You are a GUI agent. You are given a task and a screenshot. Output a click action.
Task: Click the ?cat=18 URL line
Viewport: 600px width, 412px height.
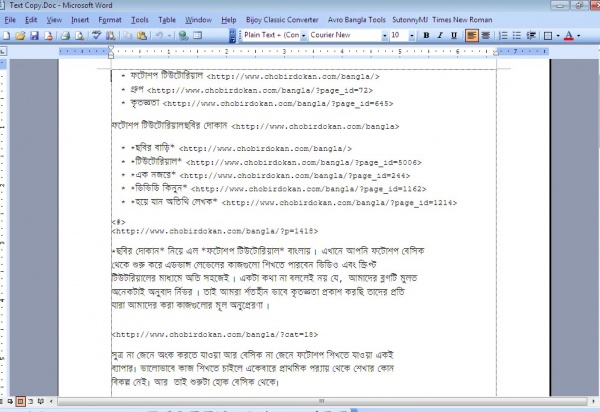(x=215, y=334)
